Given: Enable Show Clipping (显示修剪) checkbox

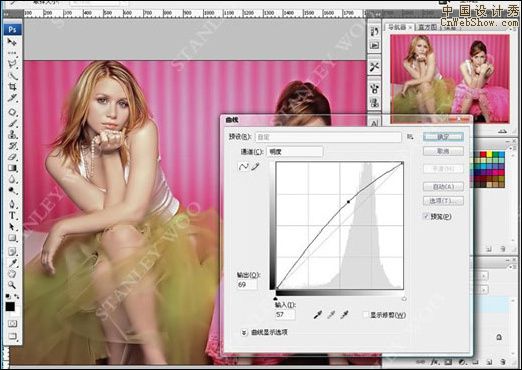Looking at the screenshot, I should pos(366,315).
